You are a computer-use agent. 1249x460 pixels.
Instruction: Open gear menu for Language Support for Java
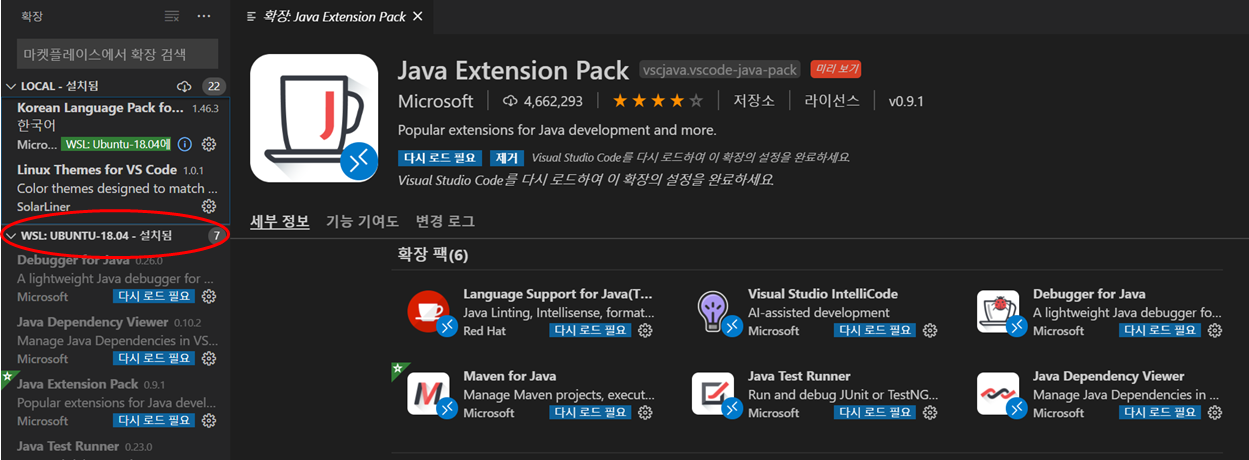[646, 330]
